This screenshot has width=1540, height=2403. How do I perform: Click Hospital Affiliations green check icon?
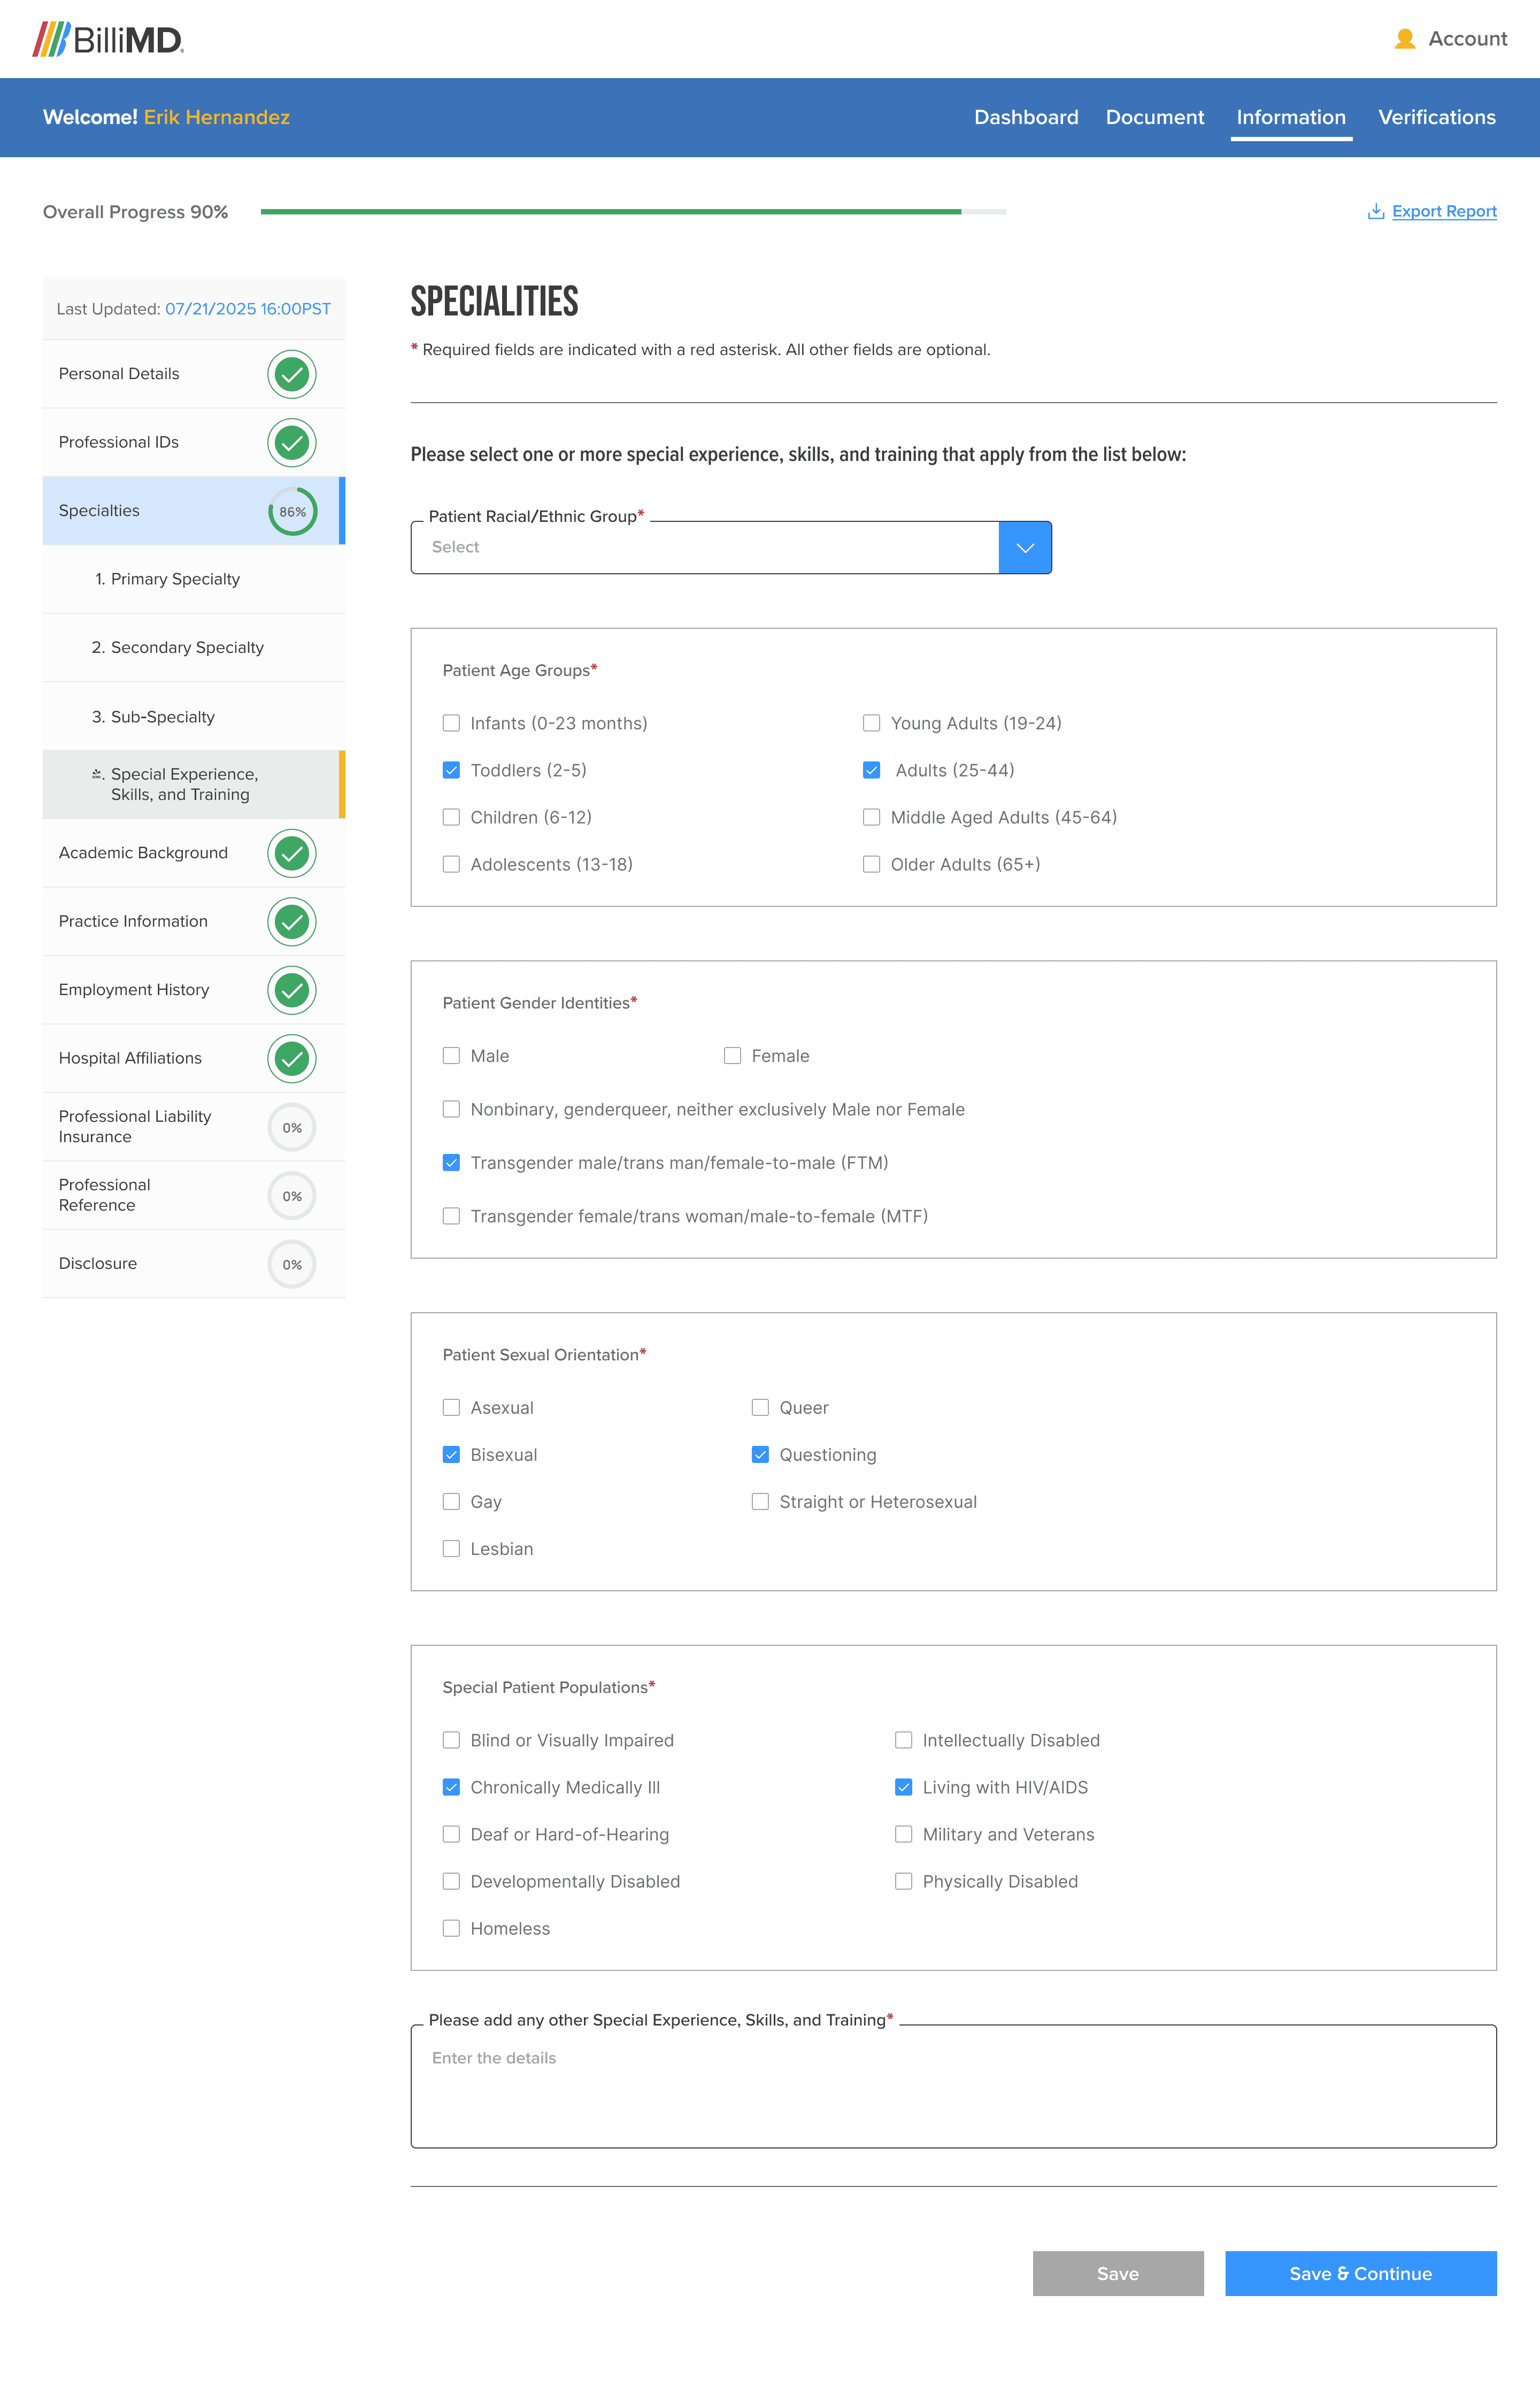tap(291, 1058)
